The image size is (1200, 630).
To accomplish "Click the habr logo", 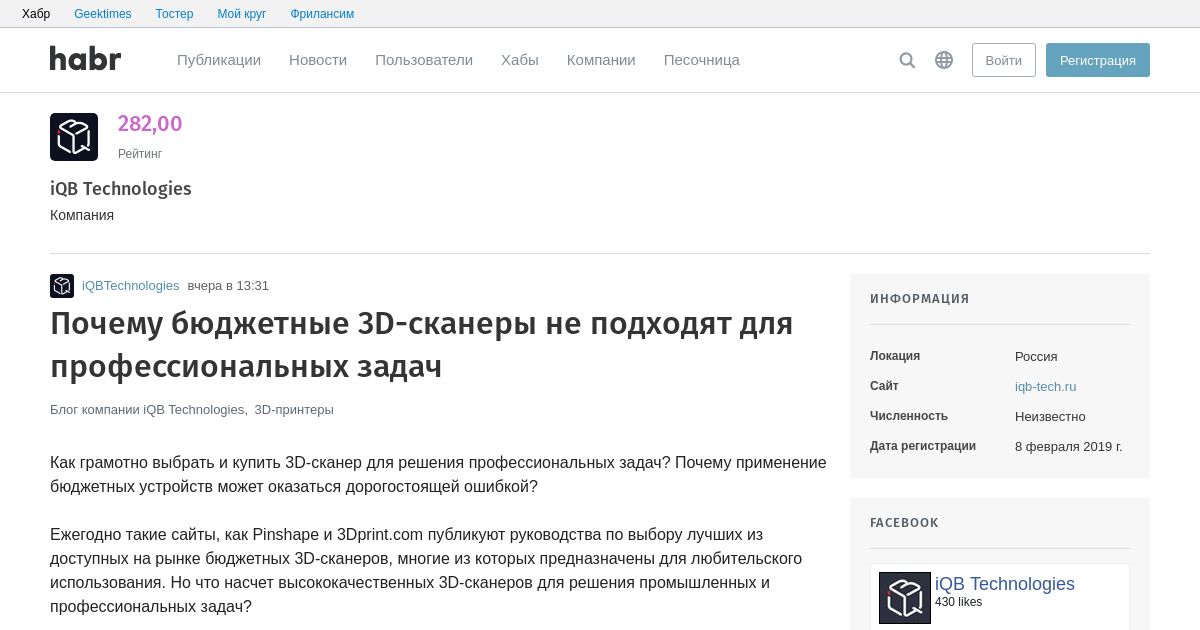I will [x=86, y=59].
